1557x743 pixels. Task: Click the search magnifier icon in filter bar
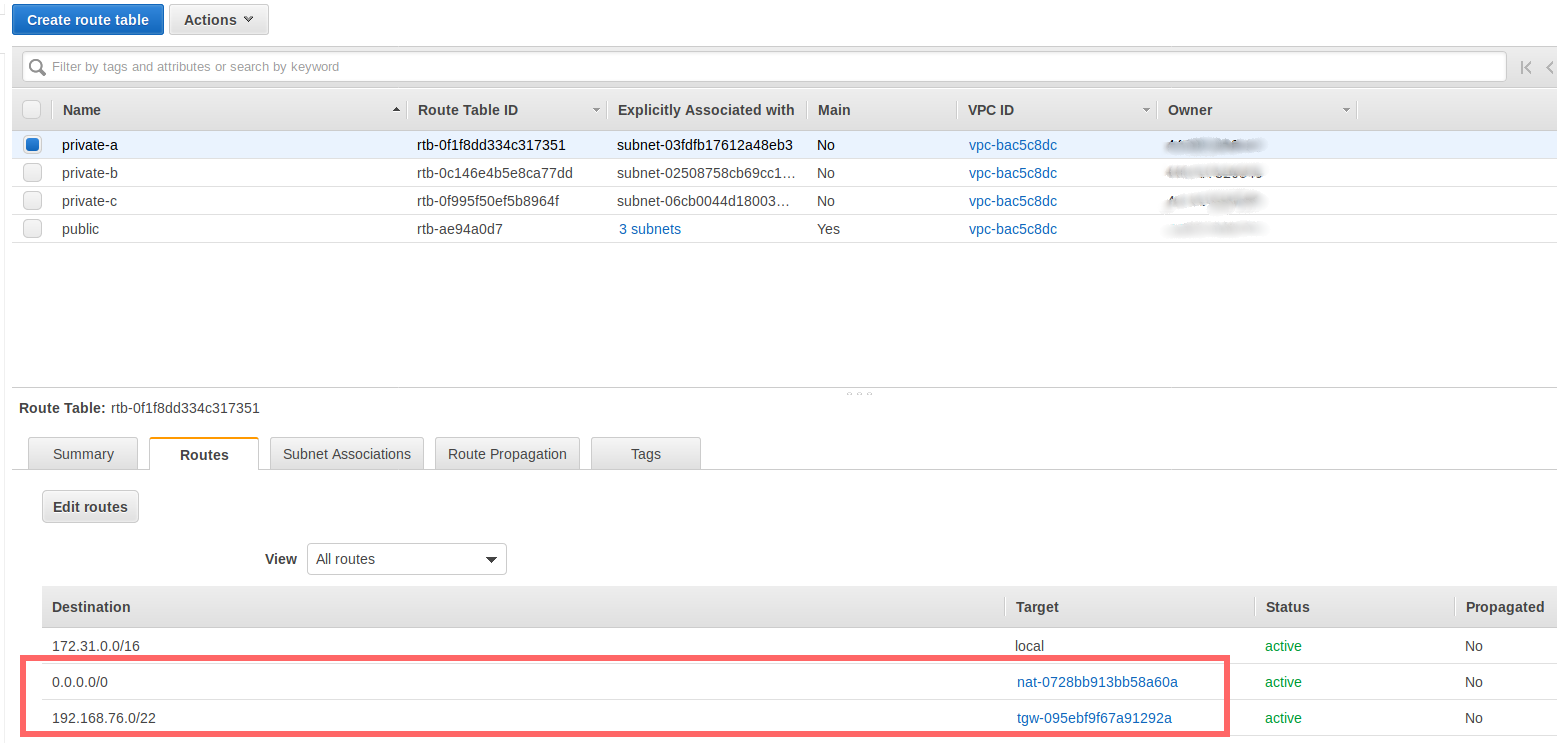(x=38, y=67)
